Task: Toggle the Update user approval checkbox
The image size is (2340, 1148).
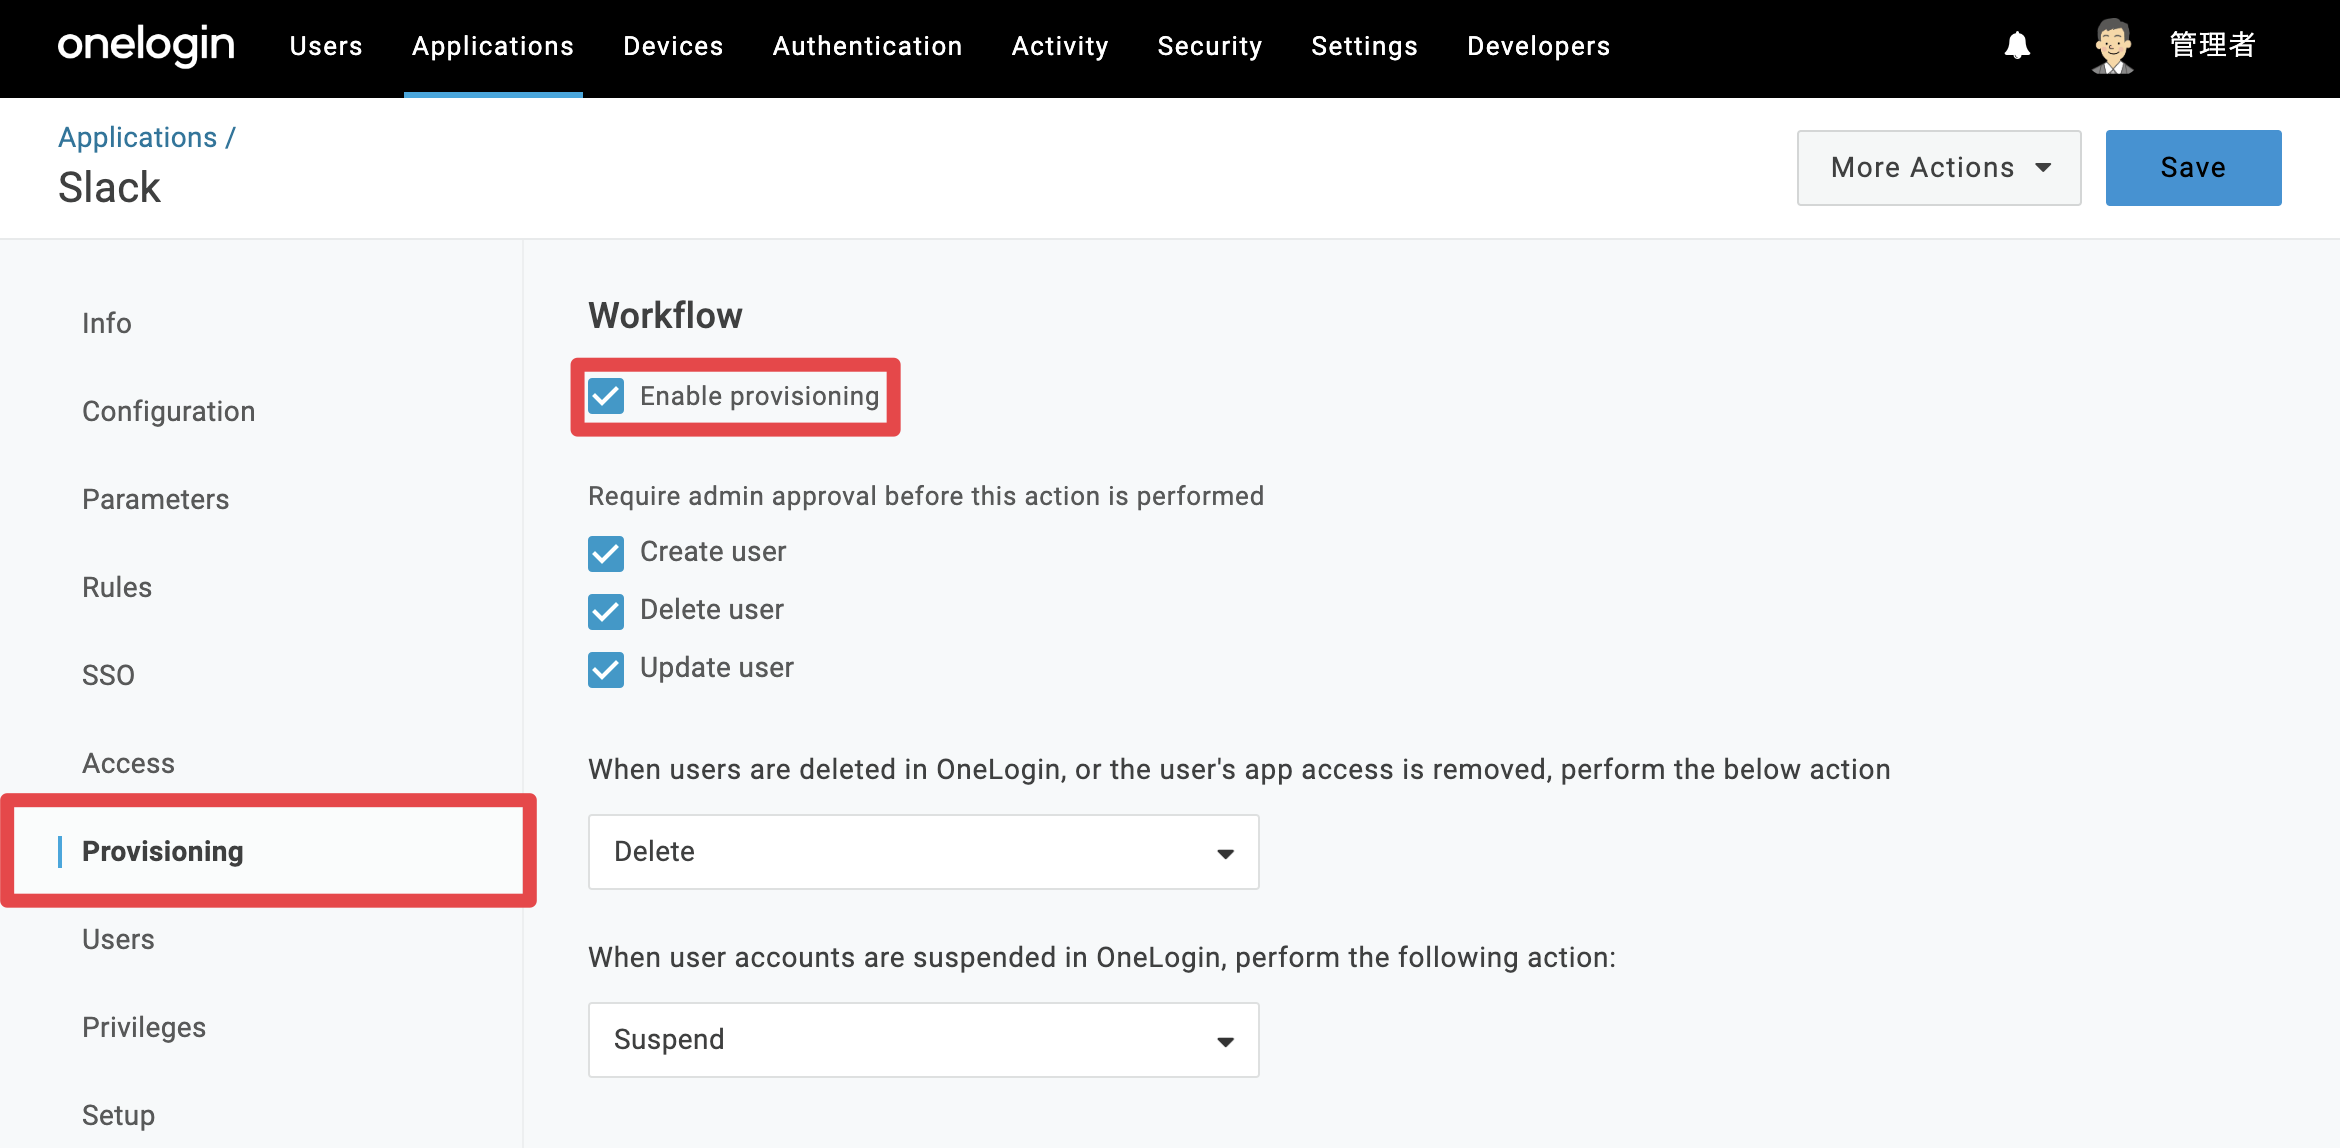Action: click(x=606, y=669)
